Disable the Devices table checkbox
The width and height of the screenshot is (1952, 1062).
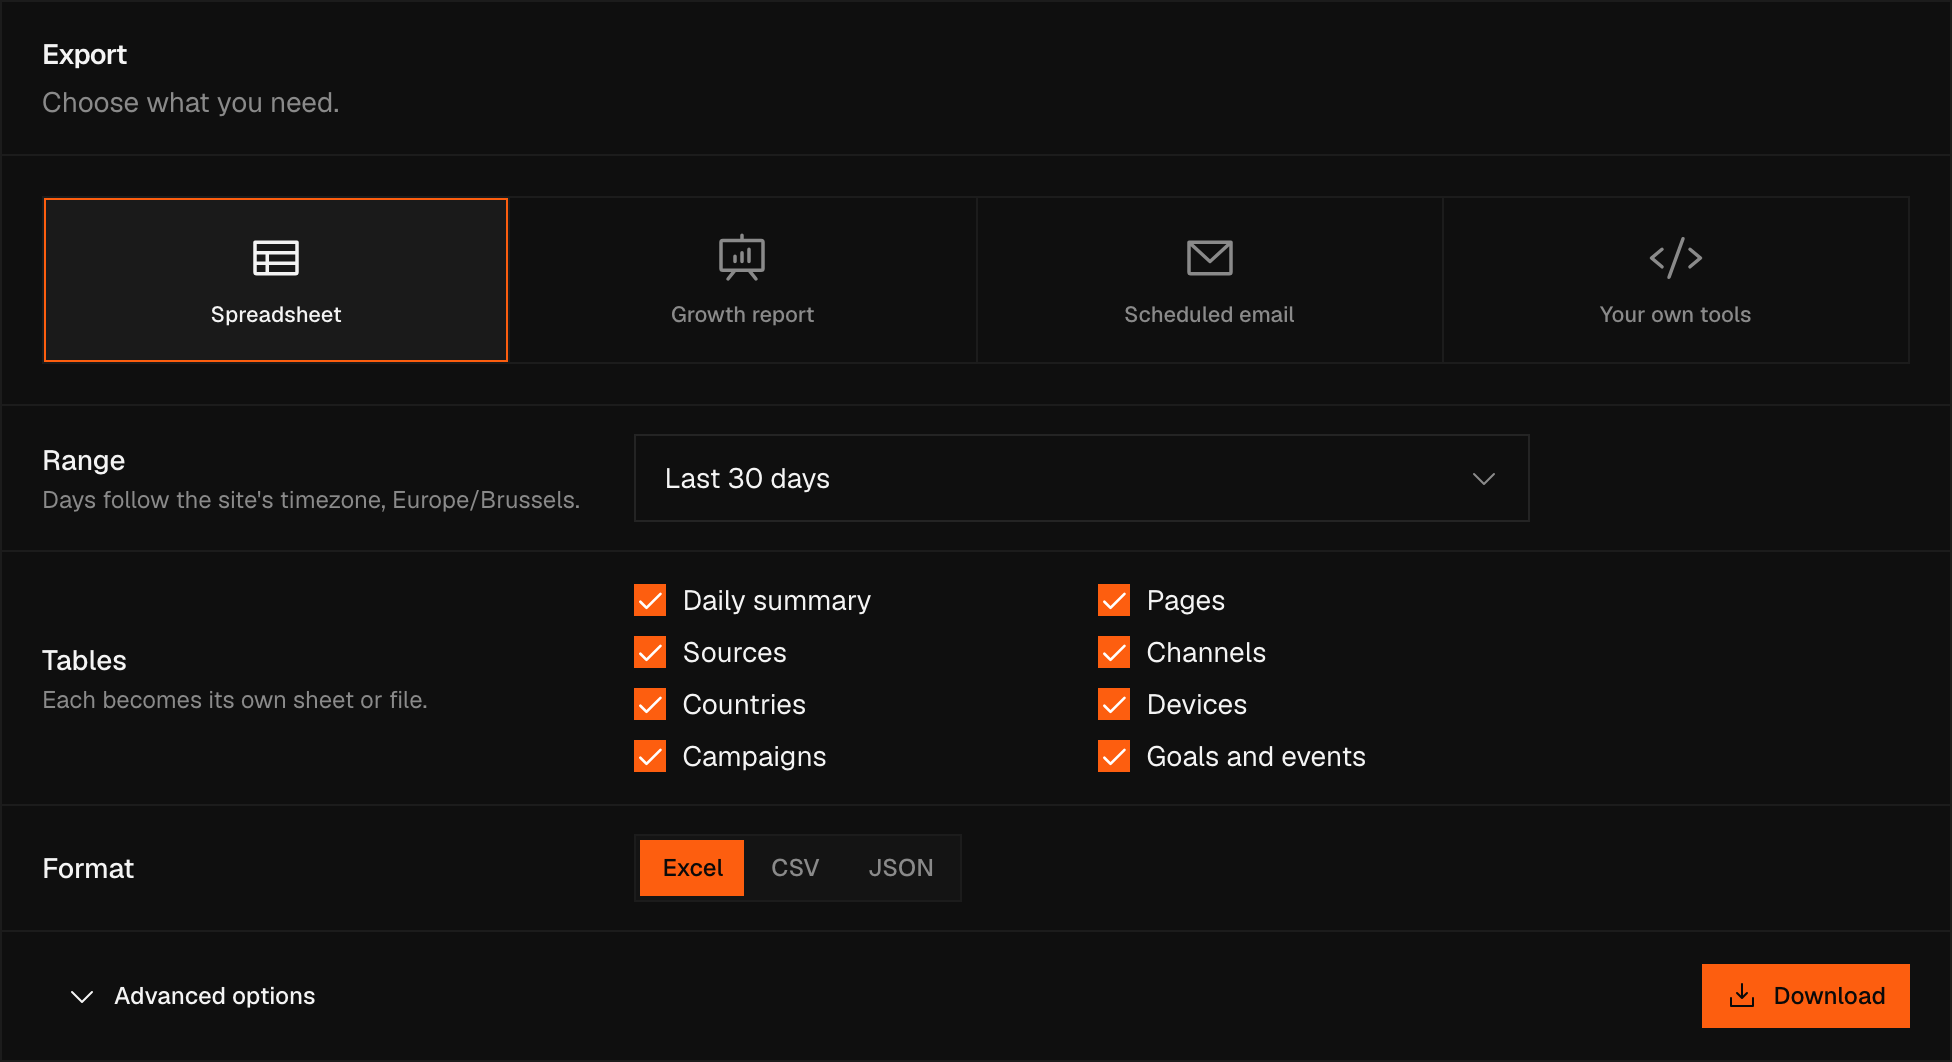pos(1114,704)
